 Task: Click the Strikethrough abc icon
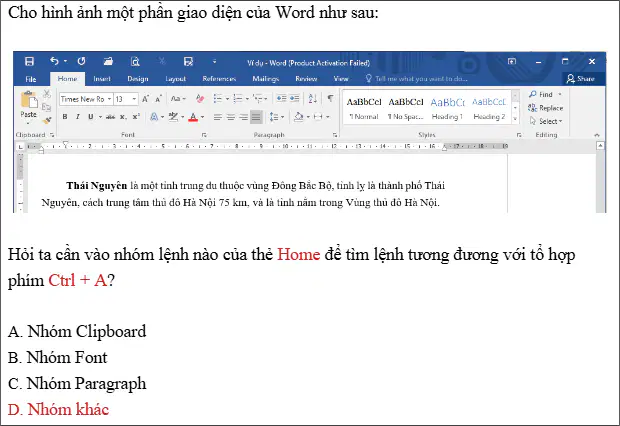pos(110,117)
